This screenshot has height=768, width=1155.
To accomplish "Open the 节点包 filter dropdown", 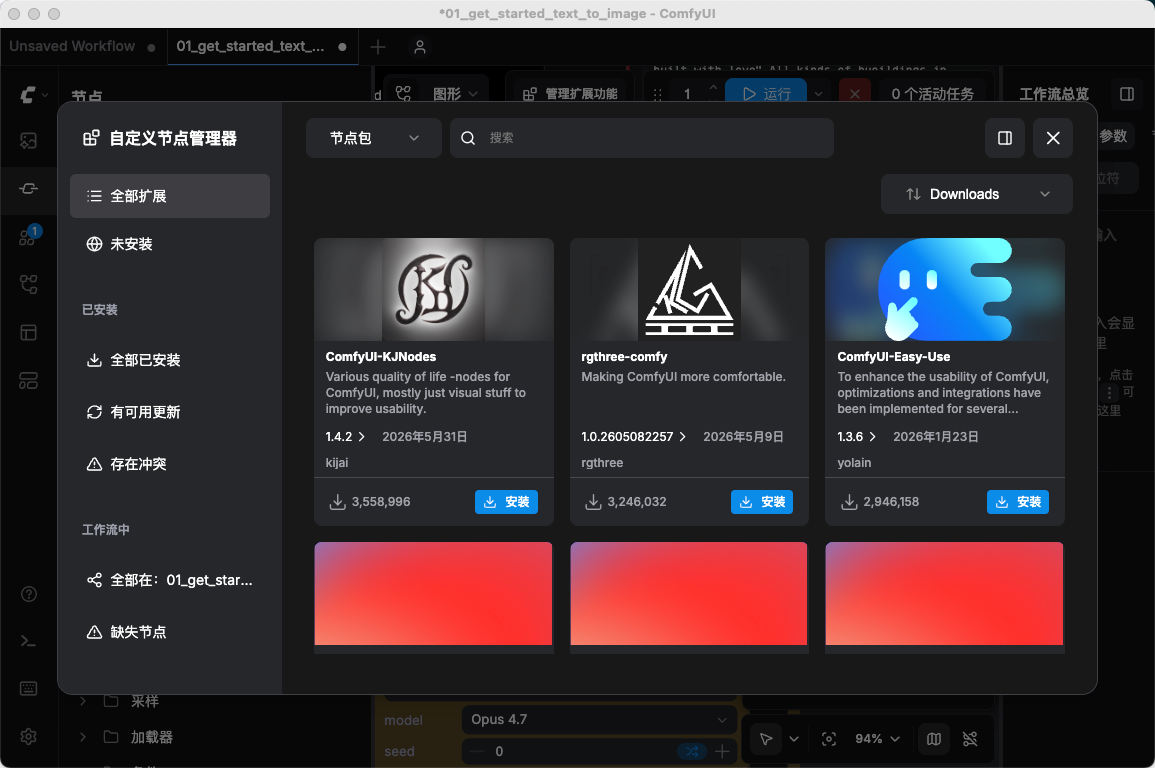I will point(373,138).
